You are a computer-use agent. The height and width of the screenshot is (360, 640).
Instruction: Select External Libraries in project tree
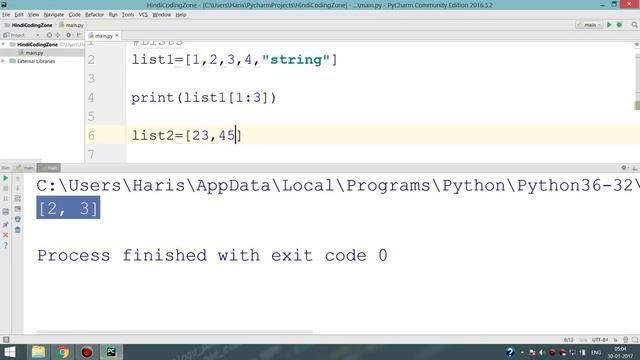[36, 61]
